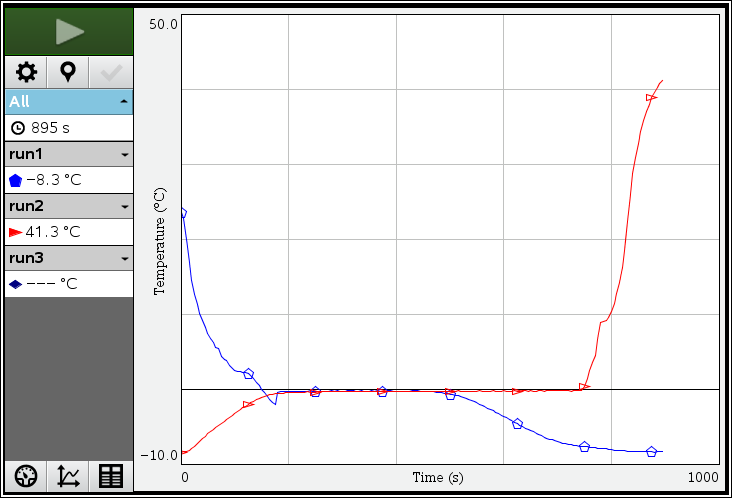Switch to the Table view icon
Image resolution: width=732 pixels, height=498 pixels.
point(111,476)
